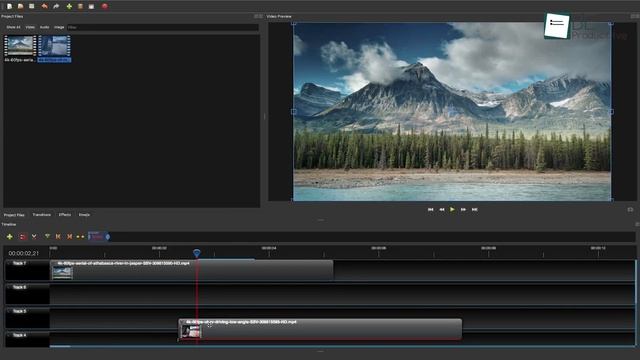Viewport: 640px width, 360px height.
Task: Open a project with the folder icon
Action: pos(20,6)
